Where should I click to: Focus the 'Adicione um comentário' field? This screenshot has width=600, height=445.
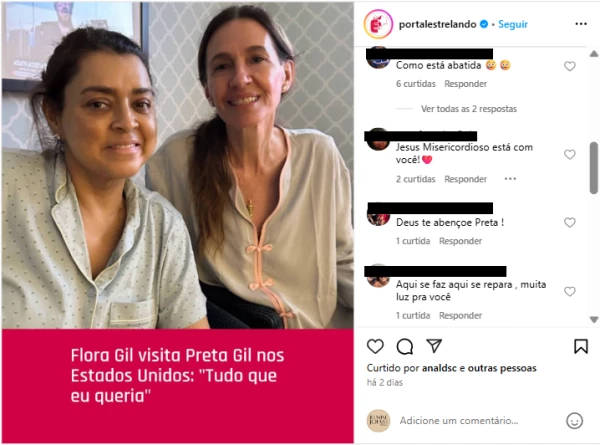(459, 421)
